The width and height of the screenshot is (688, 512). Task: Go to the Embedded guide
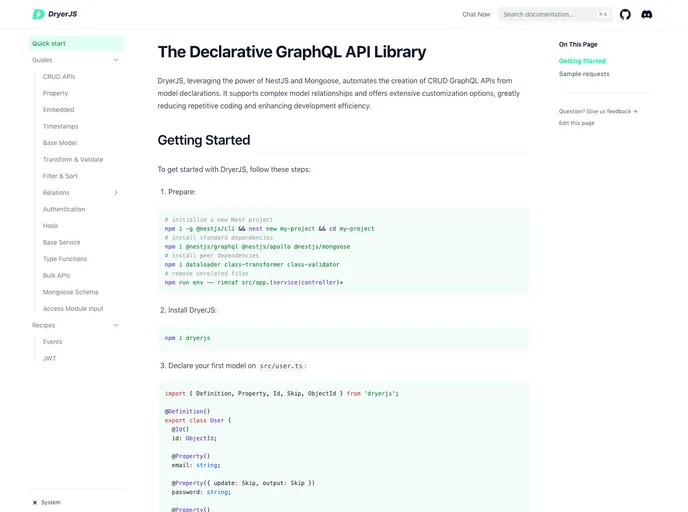tap(58, 110)
